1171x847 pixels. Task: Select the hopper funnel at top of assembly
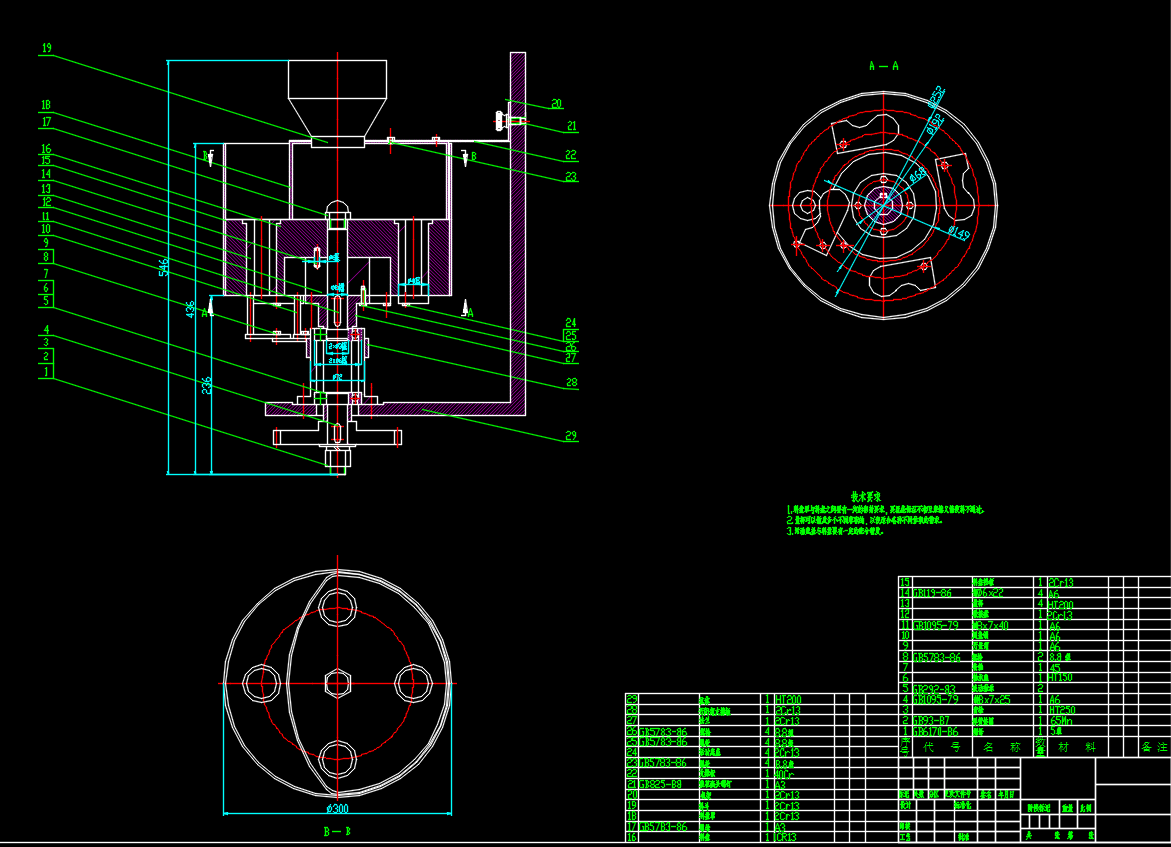337,96
